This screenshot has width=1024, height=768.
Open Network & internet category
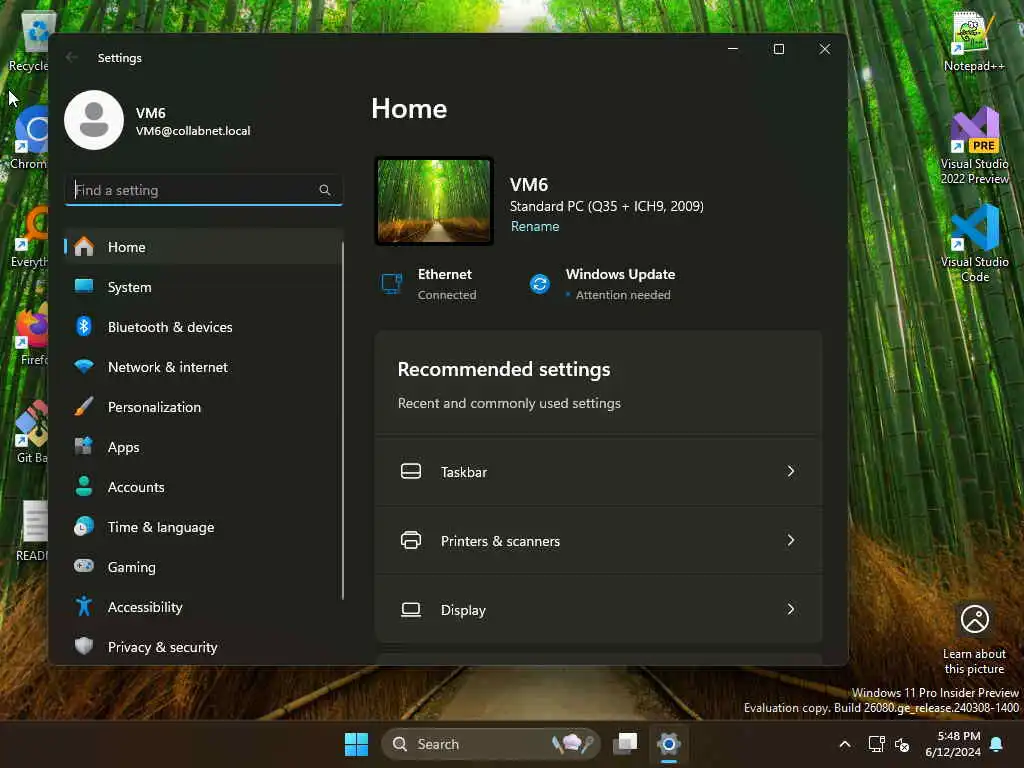203,367
